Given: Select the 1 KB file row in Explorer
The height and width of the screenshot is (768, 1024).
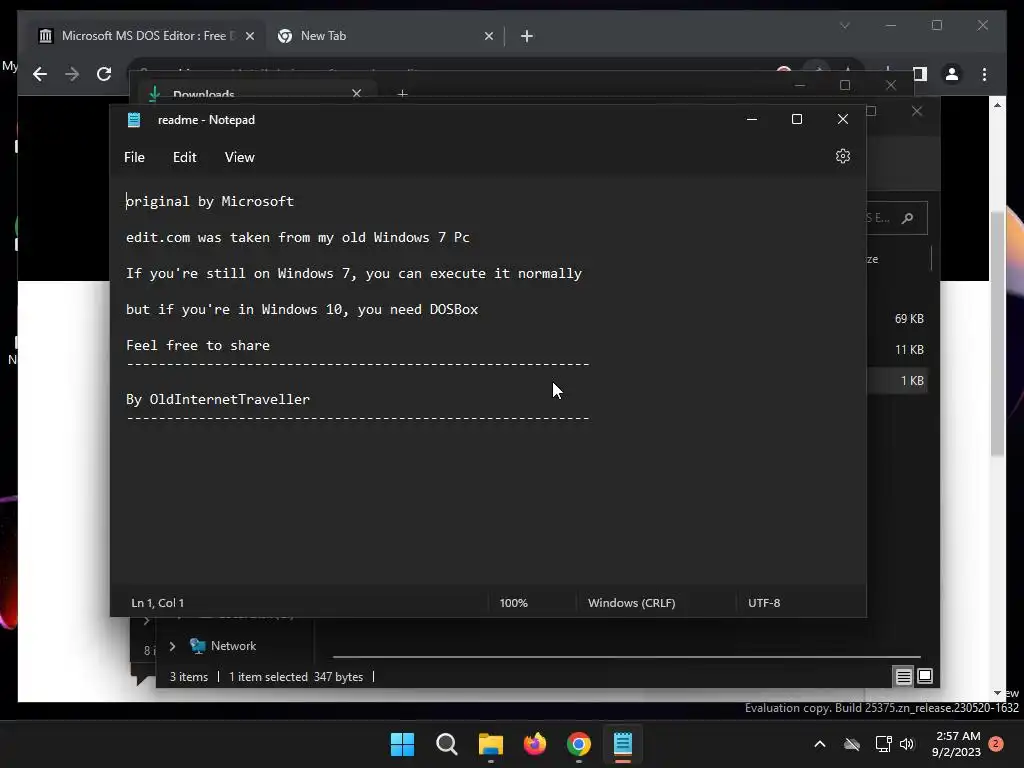Looking at the screenshot, I should (x=898, y=381).
